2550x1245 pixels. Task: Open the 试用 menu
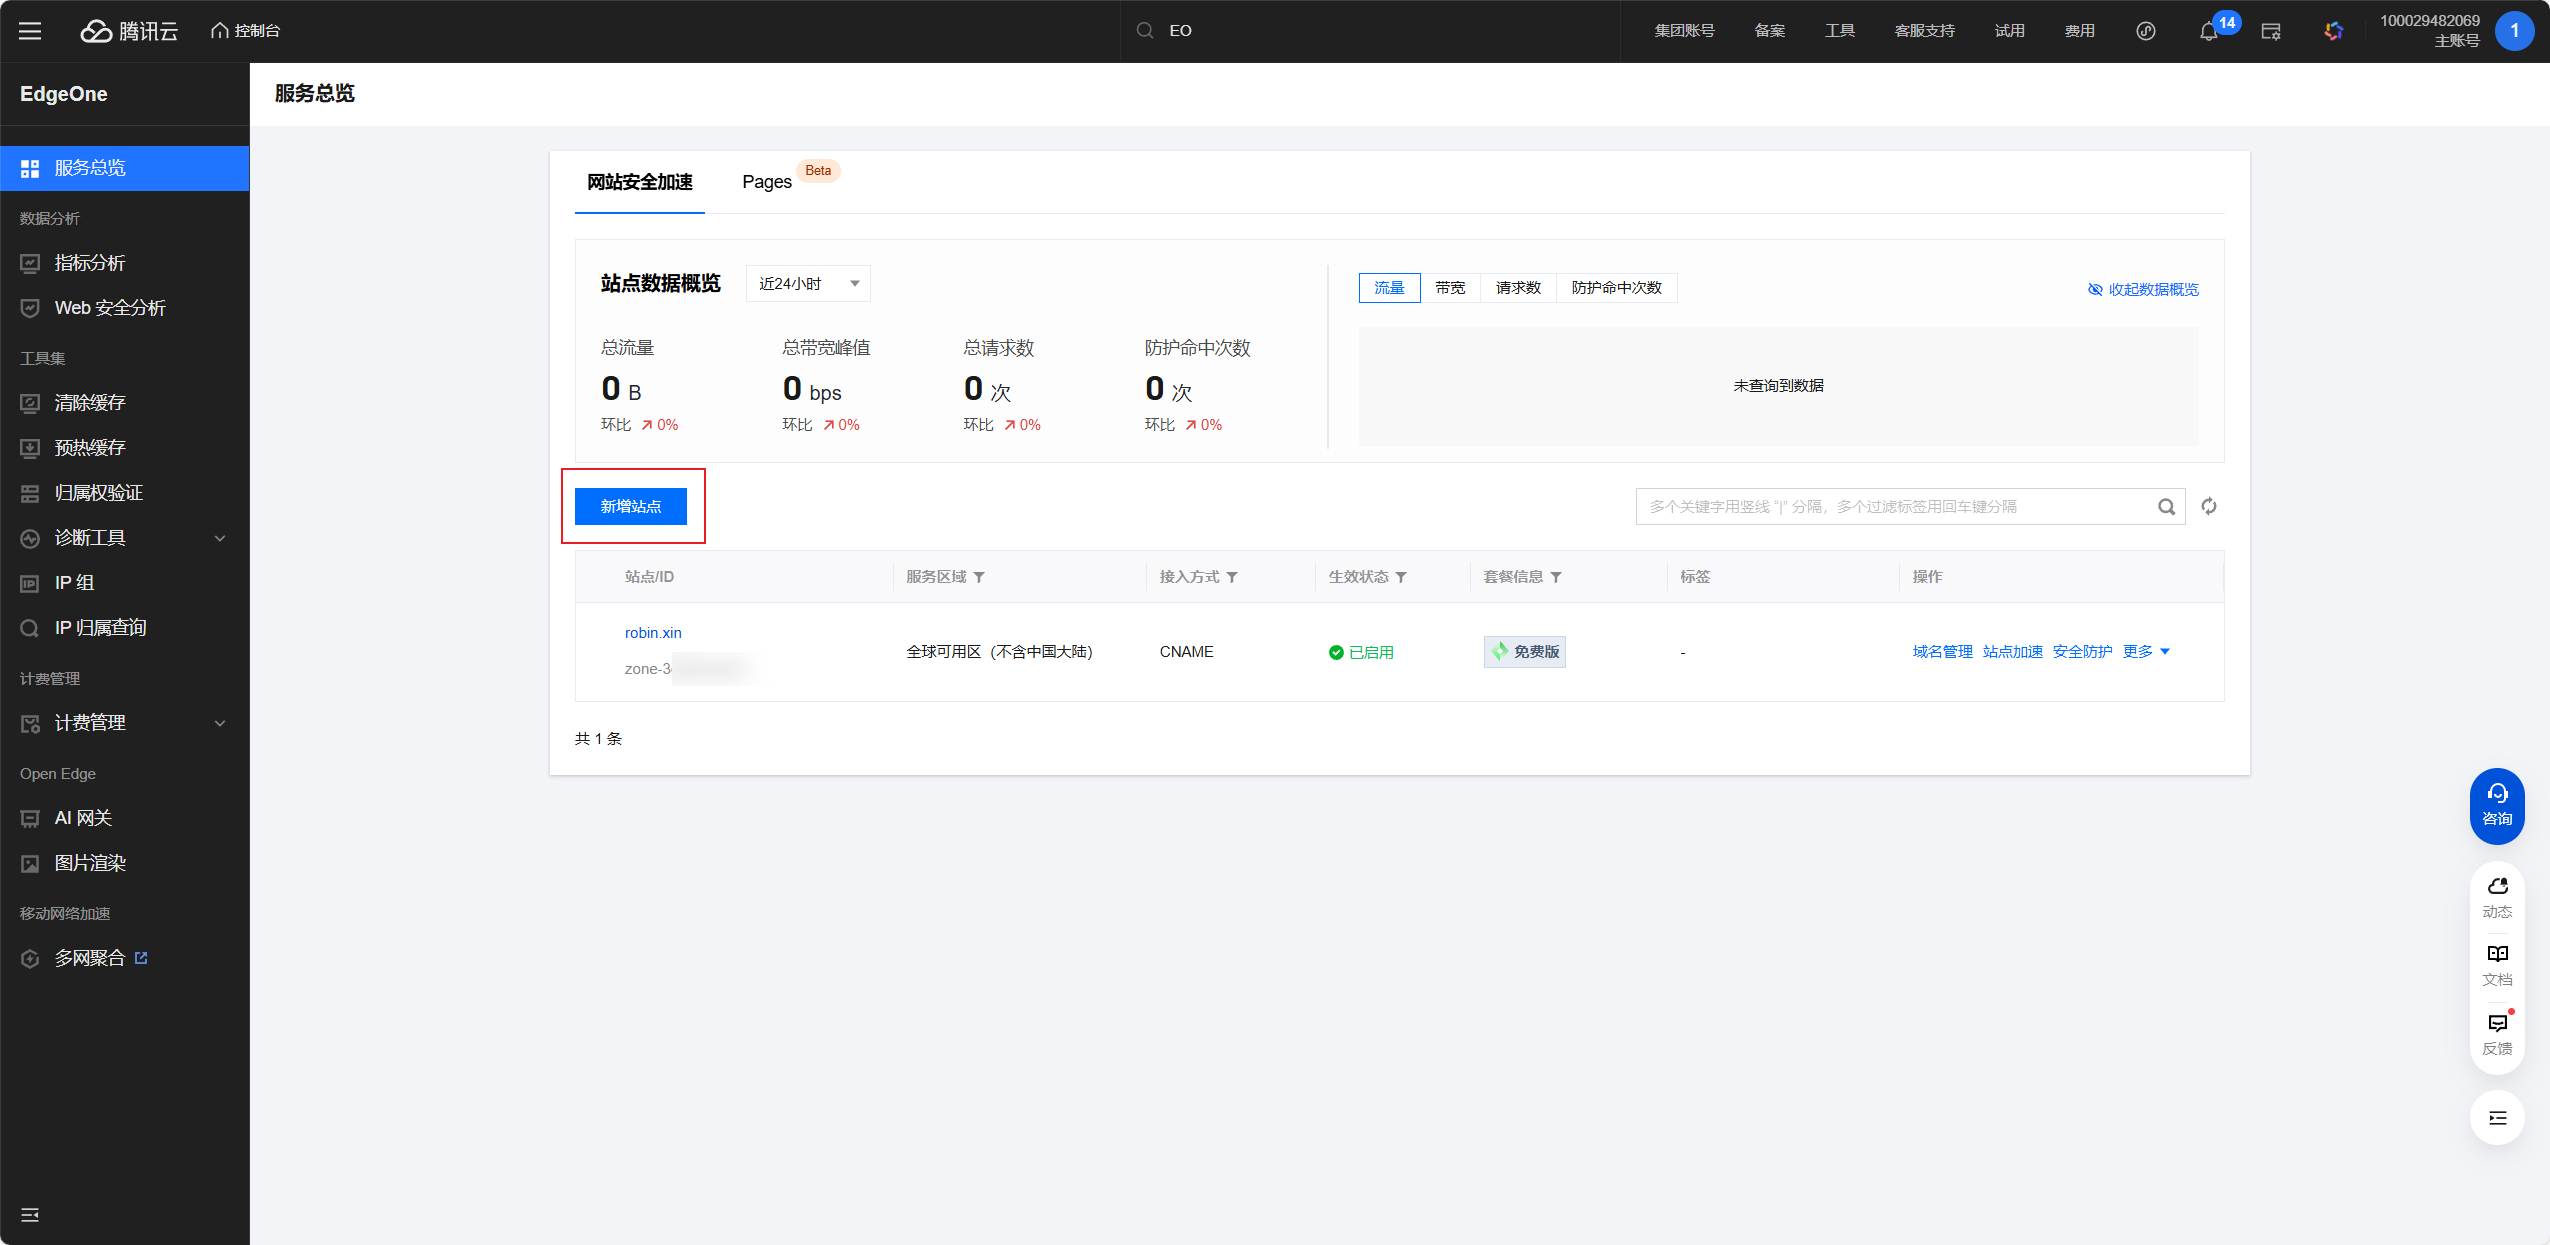(2009, 31)
